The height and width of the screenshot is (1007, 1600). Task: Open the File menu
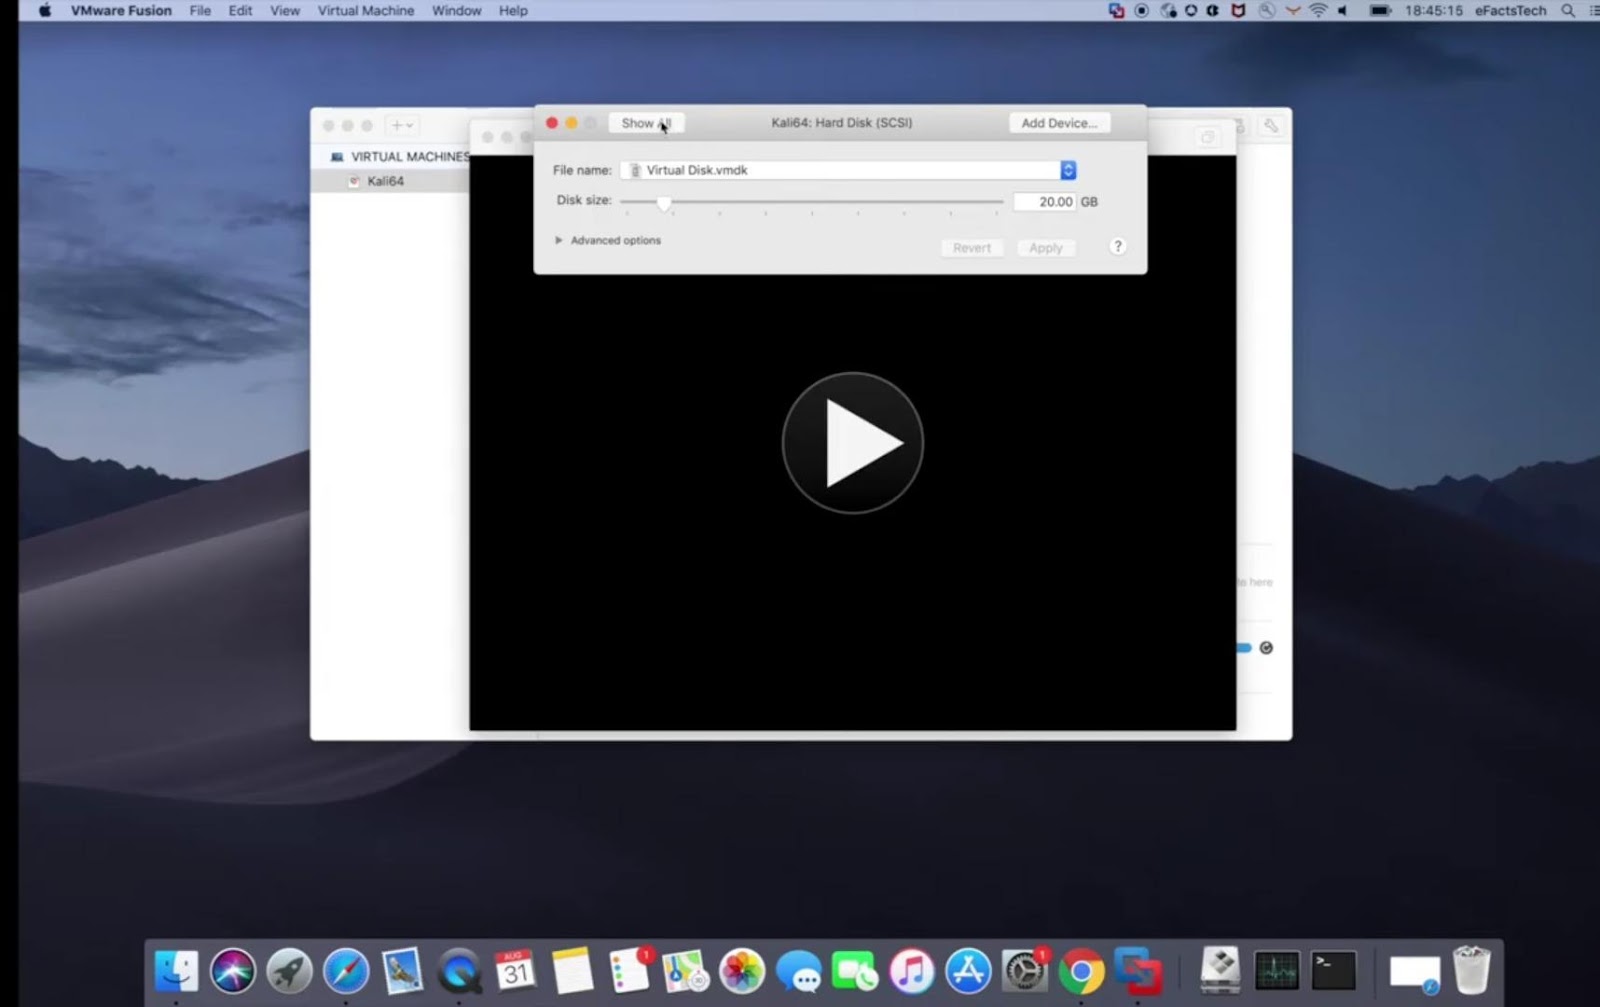pyautogui.click(x=200, y=11)
